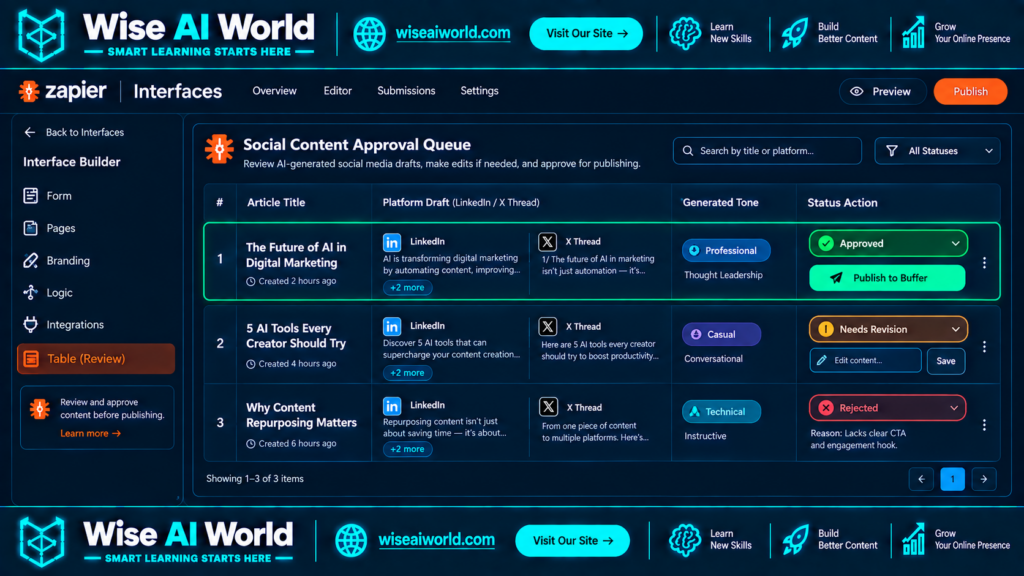Click the Professional tone badge
1024x576 pixels.
coord(726,251)
